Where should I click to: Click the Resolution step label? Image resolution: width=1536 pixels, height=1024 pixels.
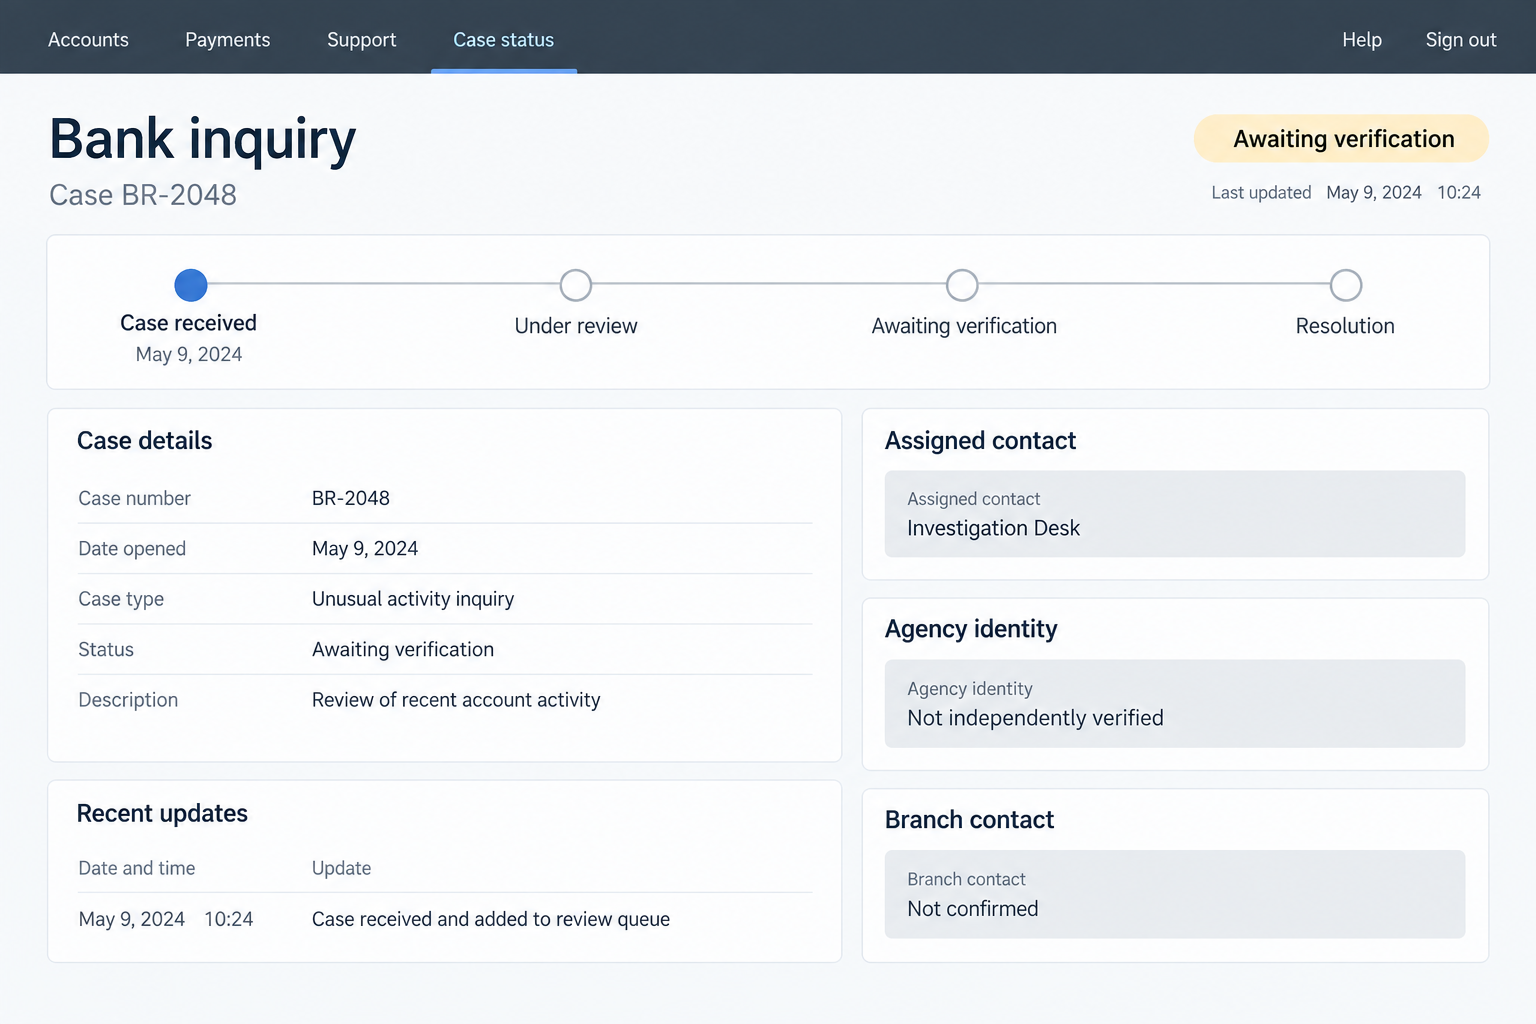pos(1345,326)
